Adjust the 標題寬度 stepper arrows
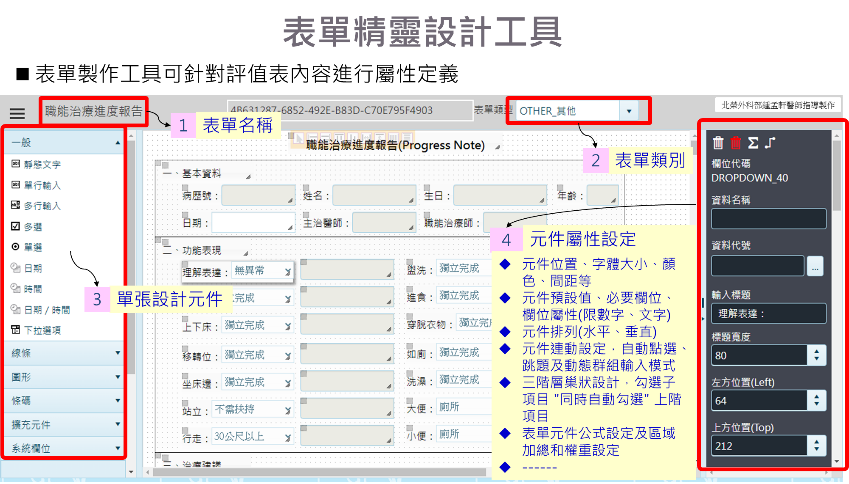The width and height of the screenshot is (849, 484). pos(817,355)
